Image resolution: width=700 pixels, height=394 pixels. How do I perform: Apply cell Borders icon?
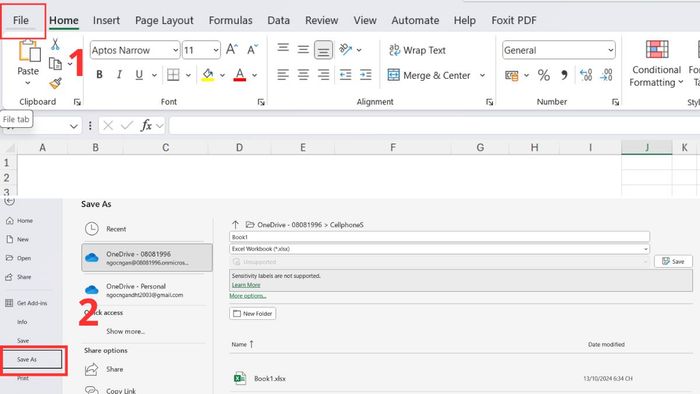point(173,75)
